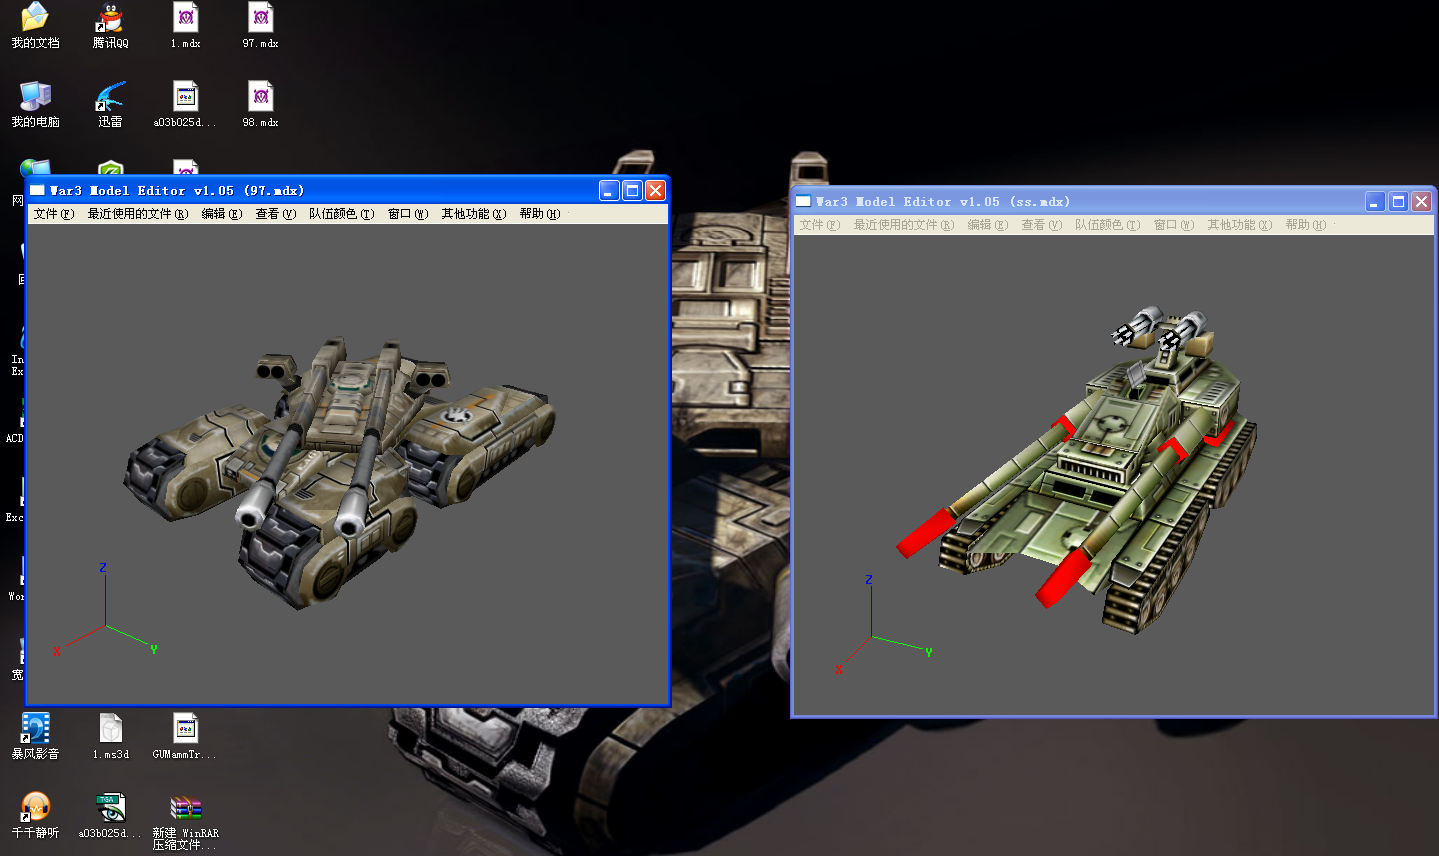
Task: Open 文件 menu in ss.mdx window
Action: [820, 225]
